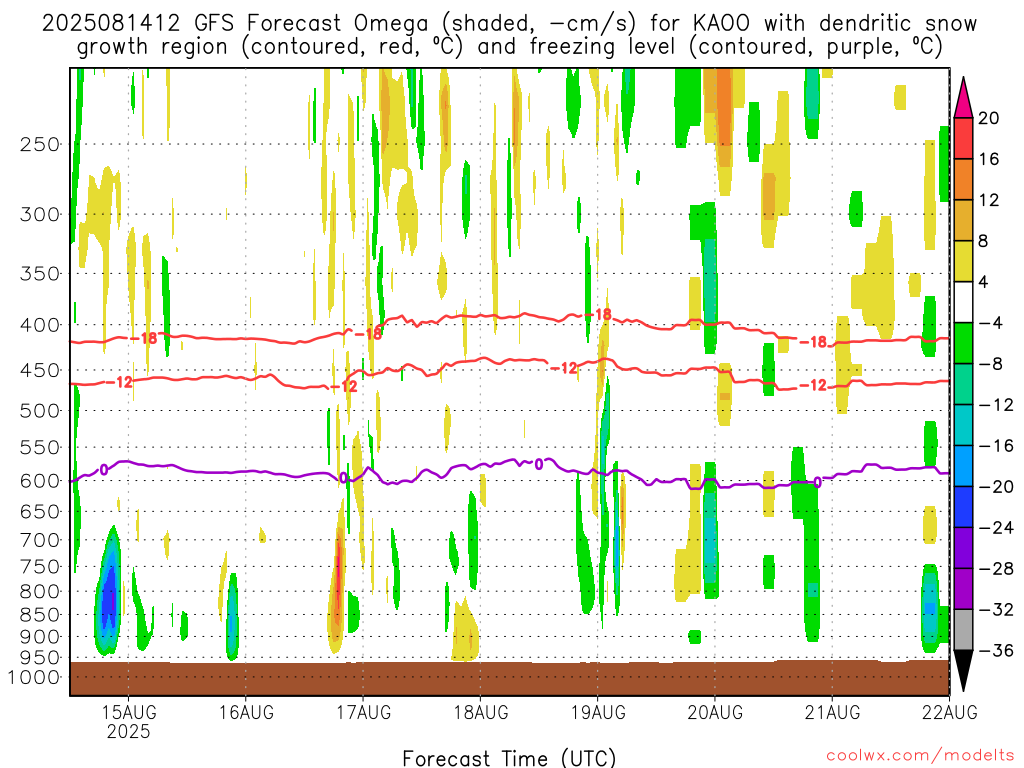Click the pink upper colorbar arrow tip
Screen dimensions: 1024x768
[963, 98]
